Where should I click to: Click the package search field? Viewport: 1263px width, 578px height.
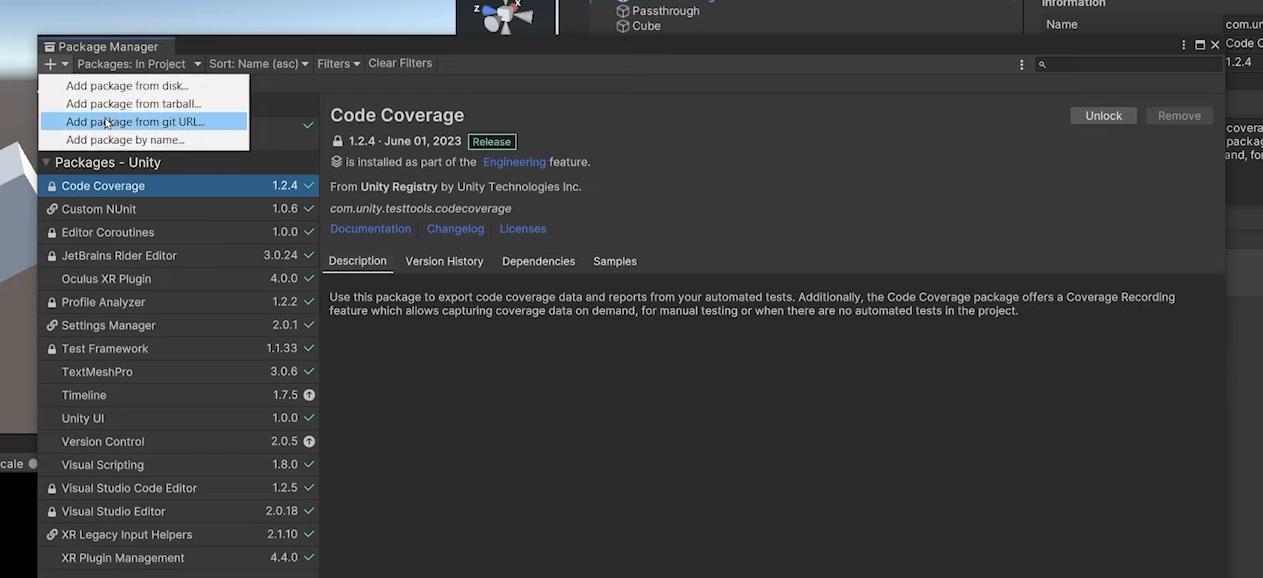point(1128,64)
